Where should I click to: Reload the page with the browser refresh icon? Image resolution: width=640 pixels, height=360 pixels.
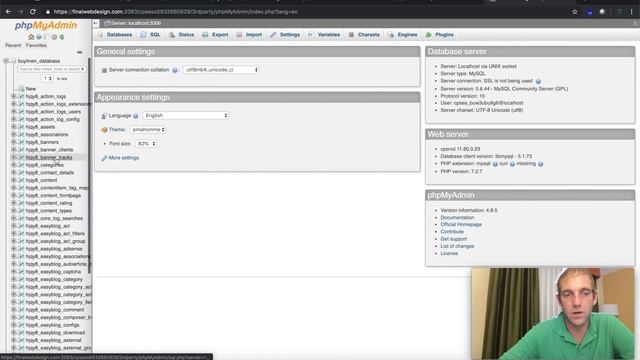tap(33, 11)
